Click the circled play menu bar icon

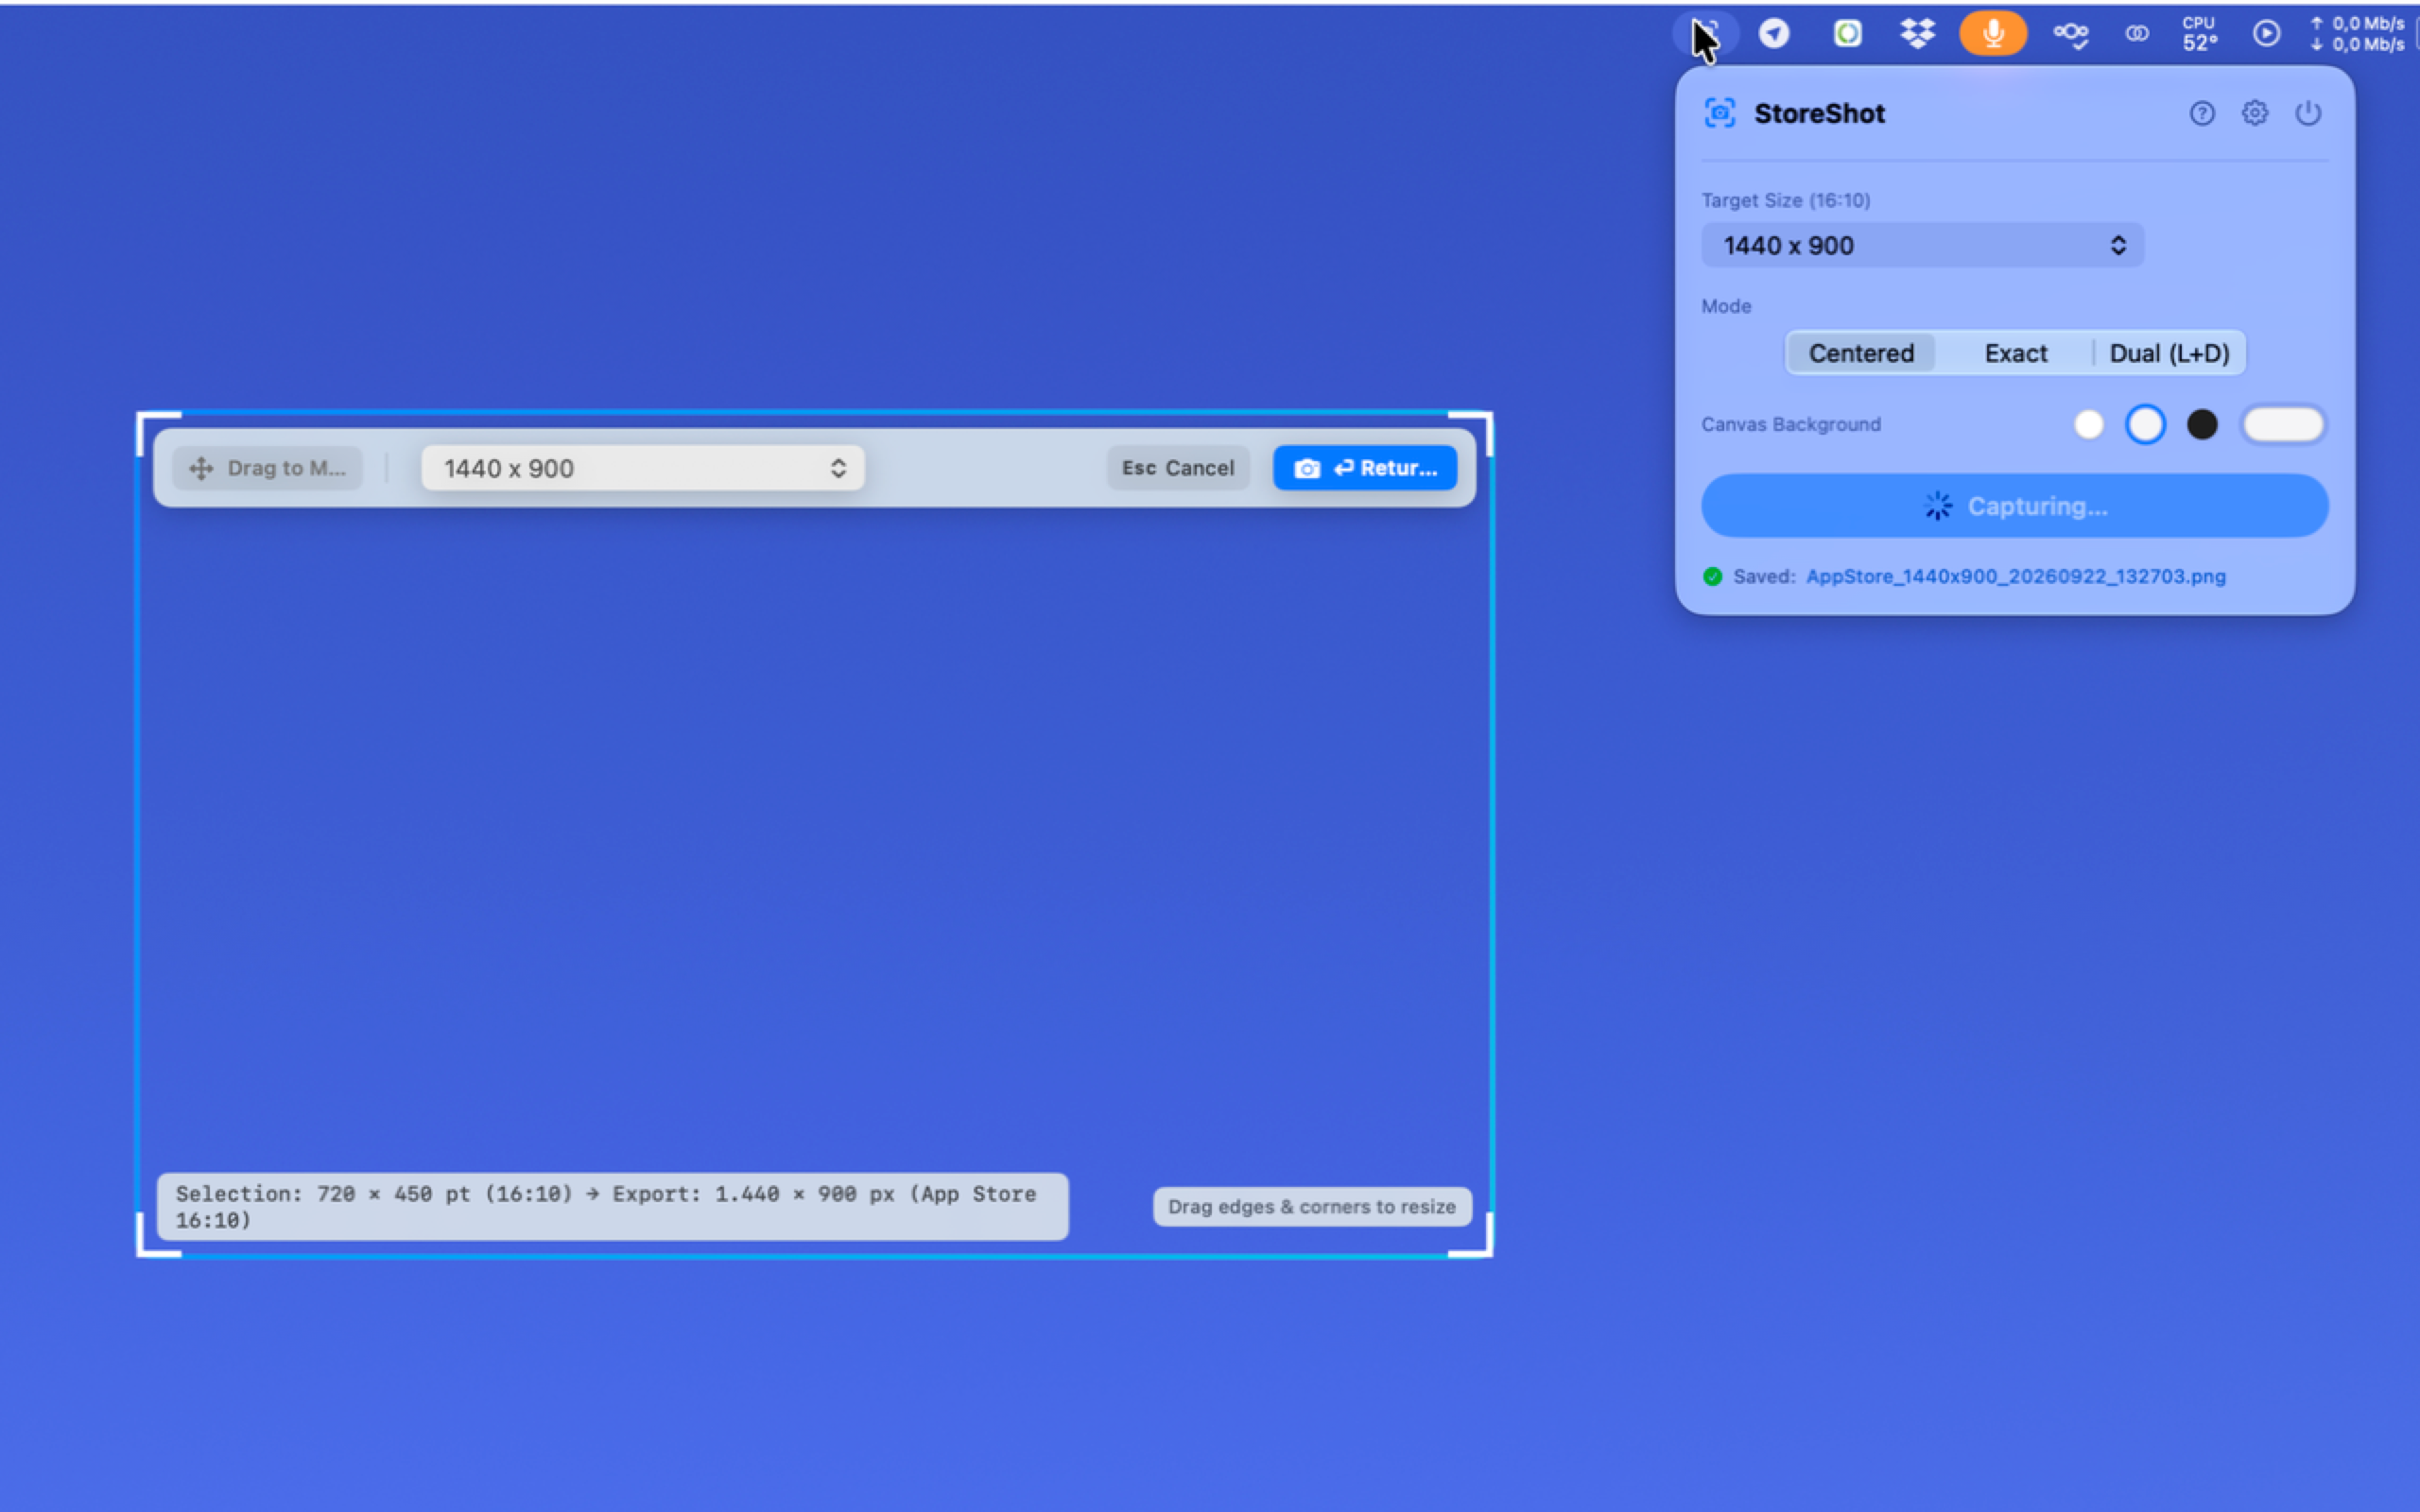[x=2266, y=34]
